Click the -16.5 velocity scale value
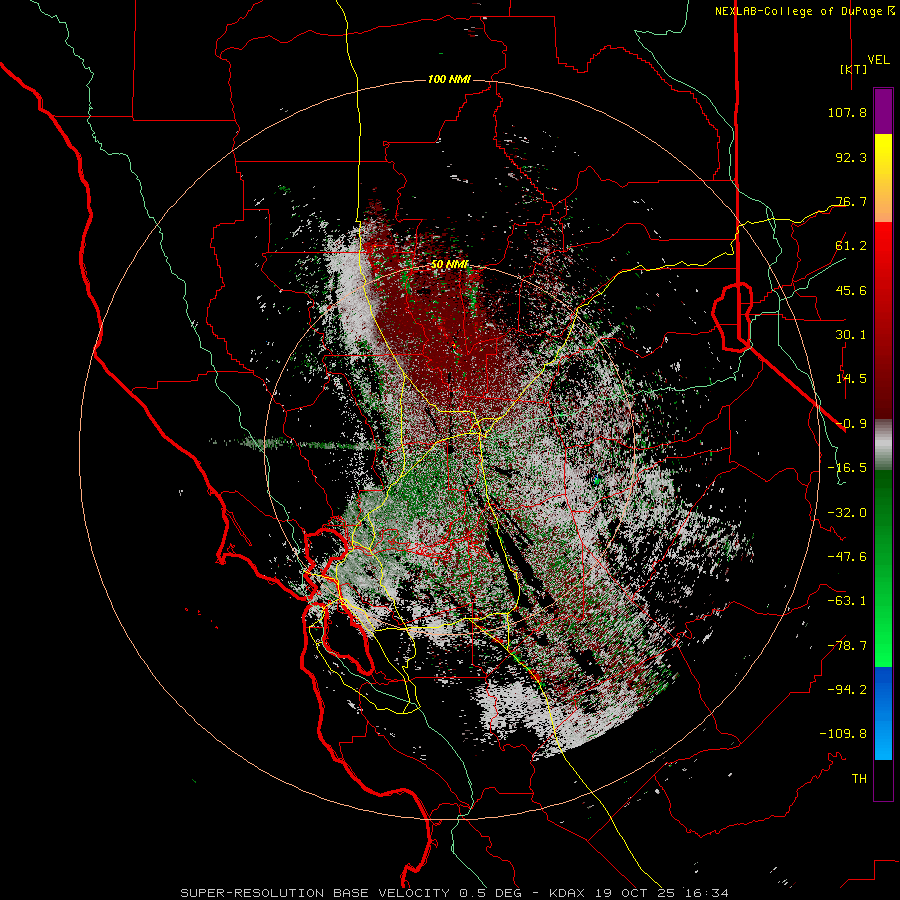 click(x=847, y=468)
